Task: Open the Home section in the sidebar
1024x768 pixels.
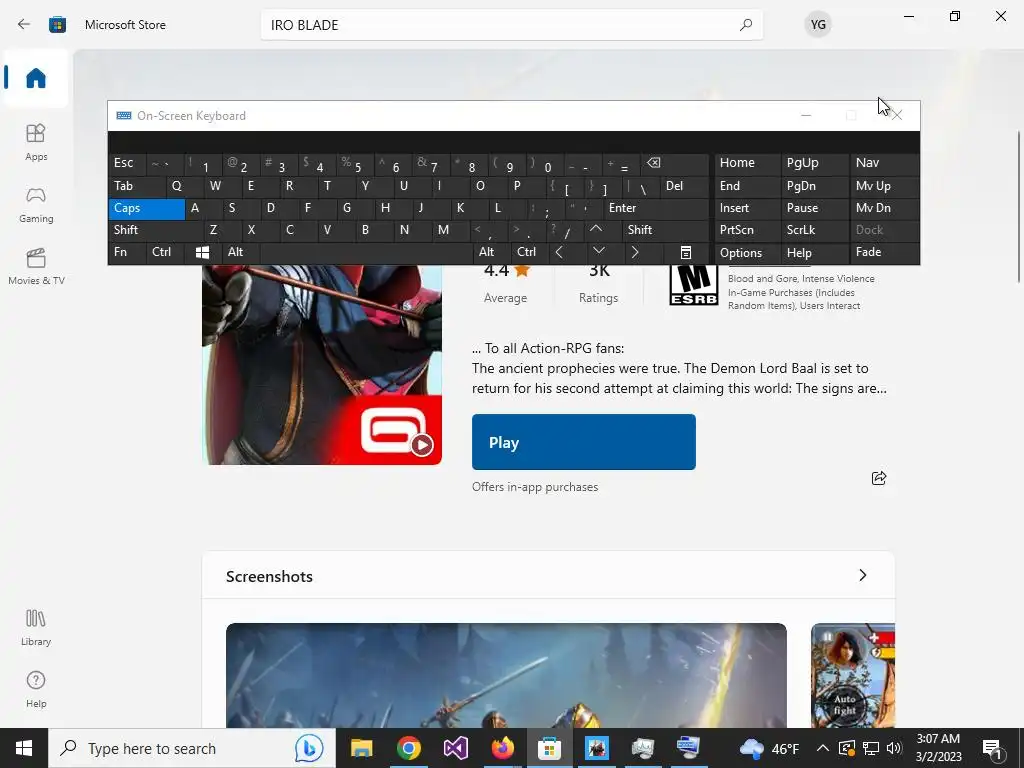Action: pyautogui.click(x=36, y=78)
